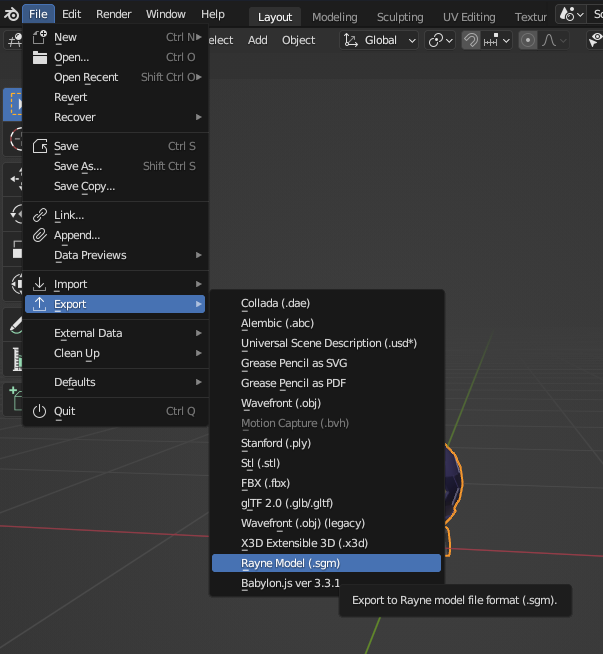Open the Global transform orientation dropdown
The width and height of the screenshot is (603, 654).
point(379,40)
